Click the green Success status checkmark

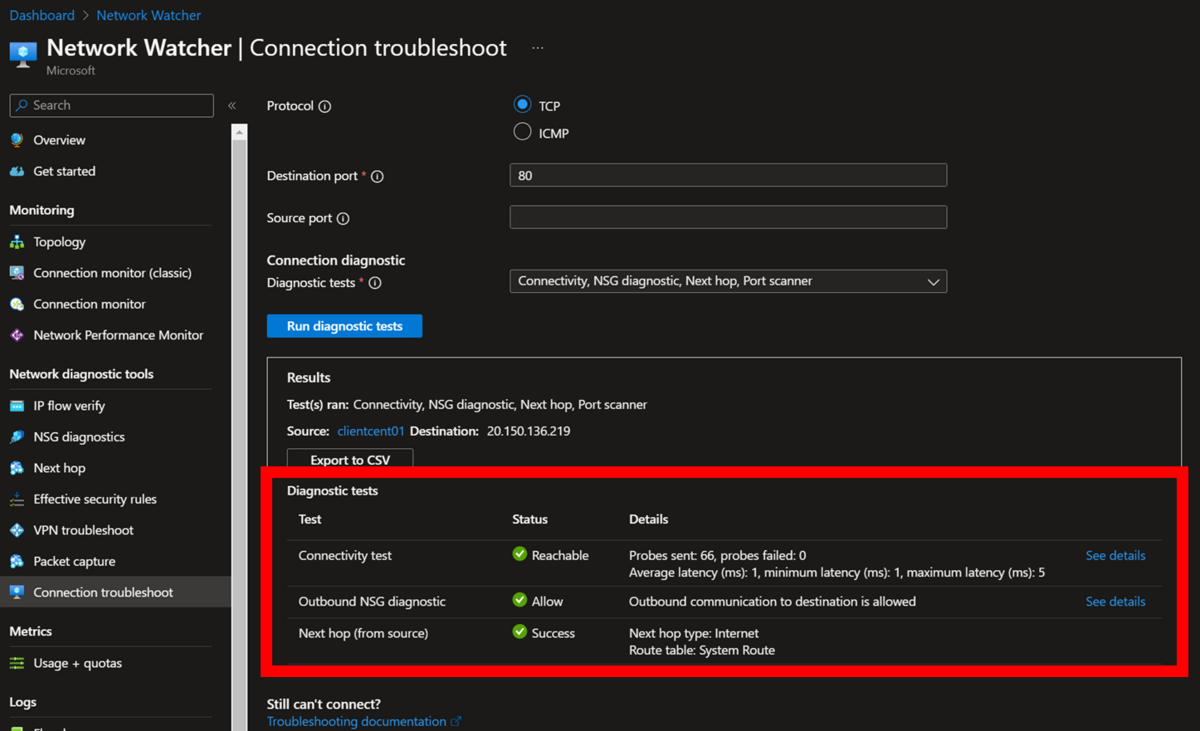(520, 632)
